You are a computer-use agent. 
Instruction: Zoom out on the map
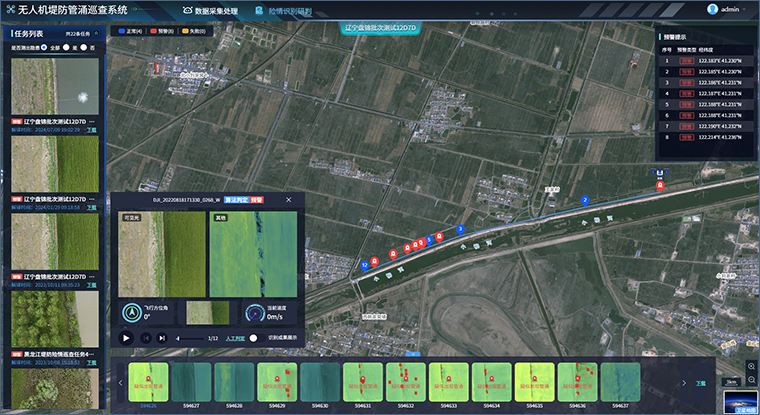click(751, 381)
